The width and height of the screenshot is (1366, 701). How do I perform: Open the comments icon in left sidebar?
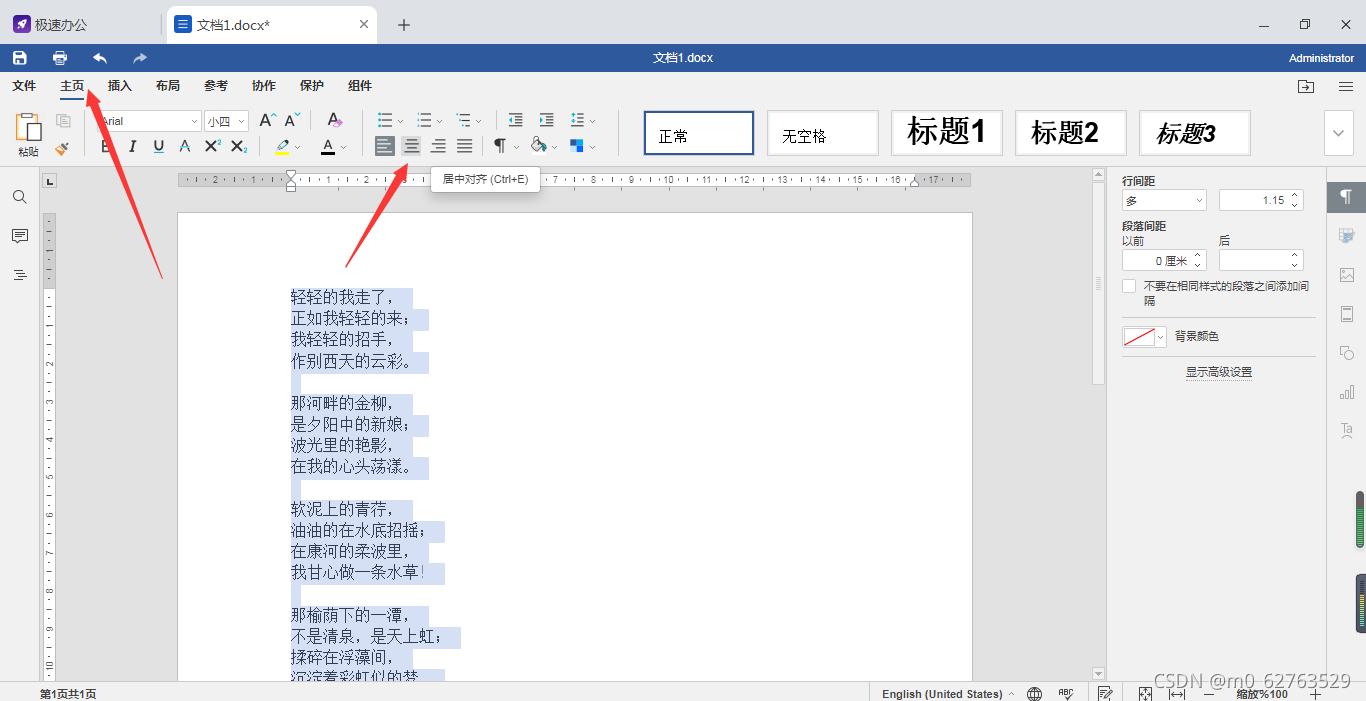19,236
